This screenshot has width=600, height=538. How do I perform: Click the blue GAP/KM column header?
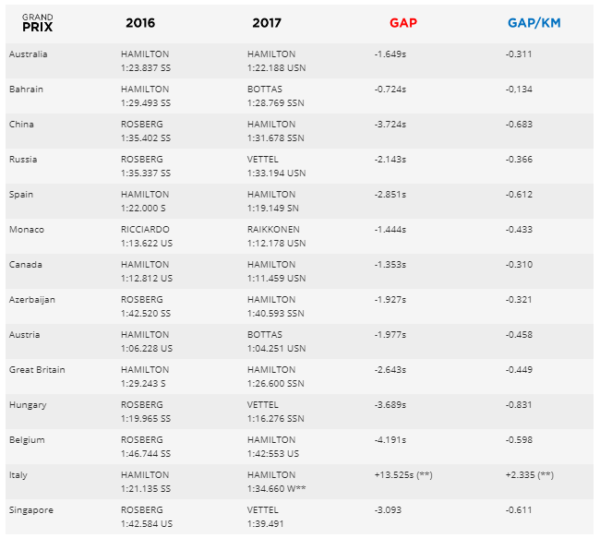(532, 23)
